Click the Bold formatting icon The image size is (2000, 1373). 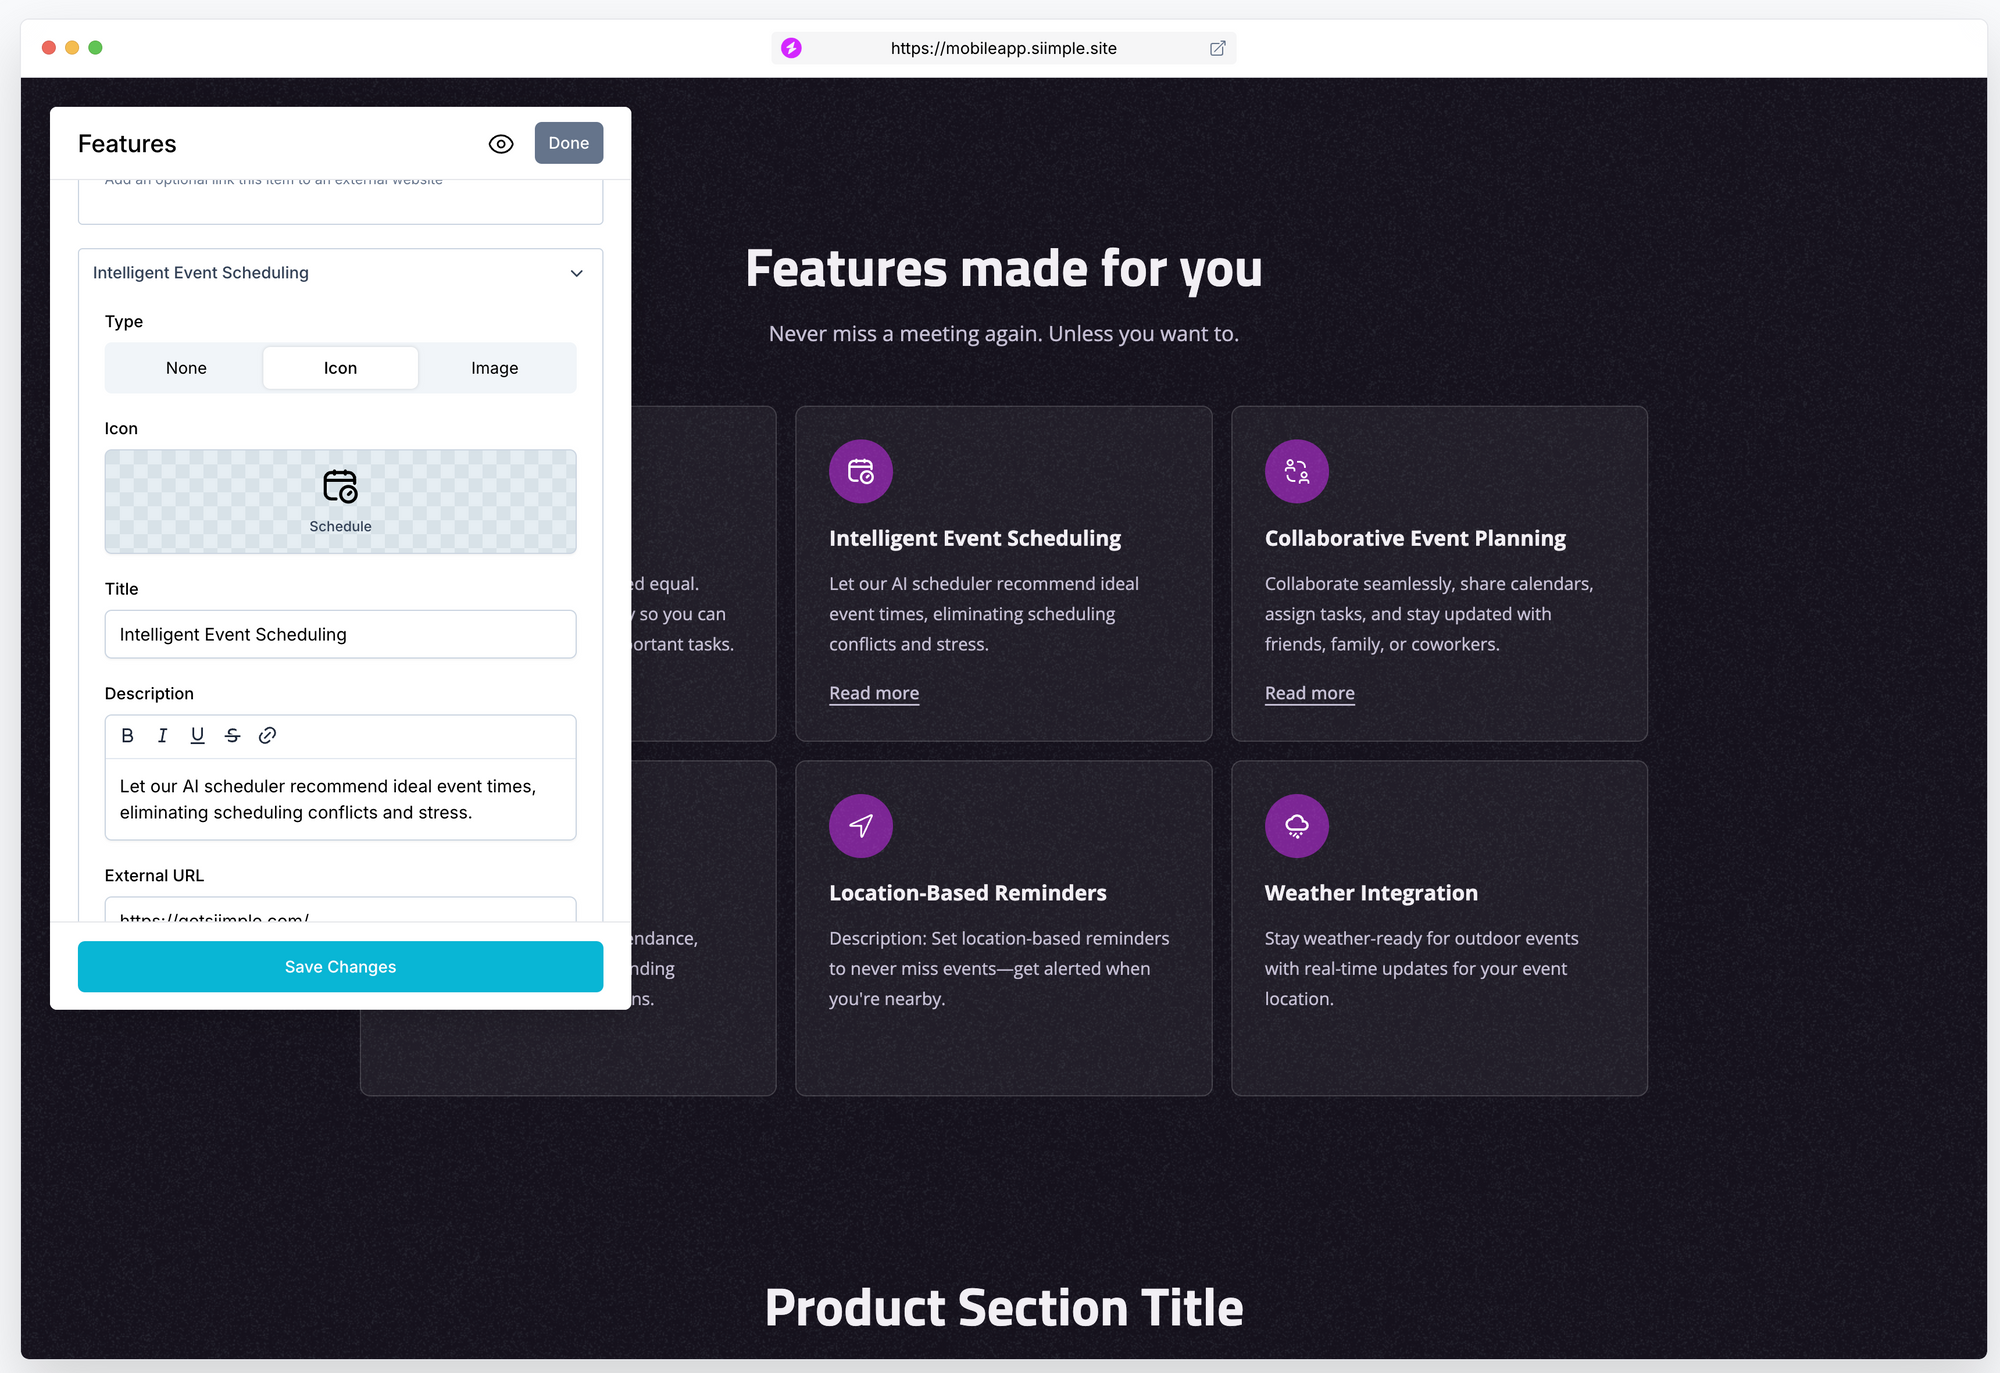click(128, 736)
